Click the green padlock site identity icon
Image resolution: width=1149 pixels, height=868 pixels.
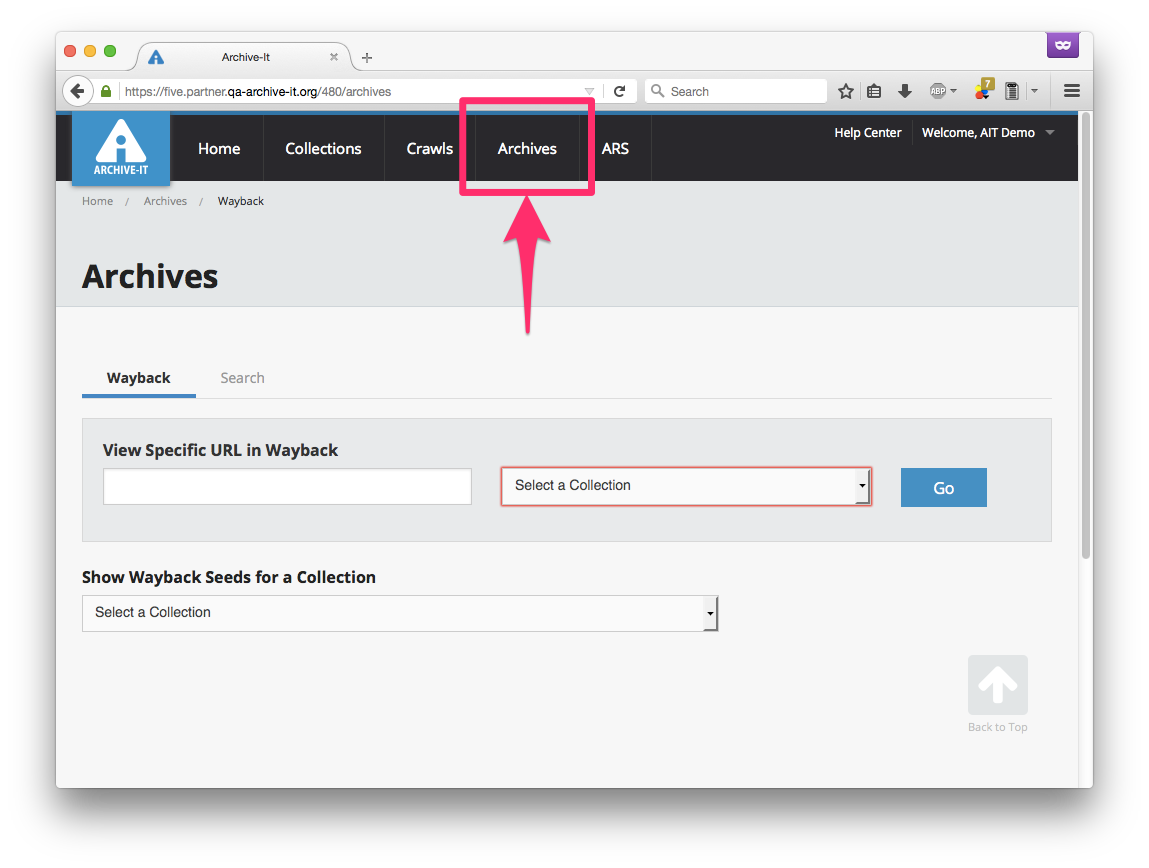click(x=106, y=91)
